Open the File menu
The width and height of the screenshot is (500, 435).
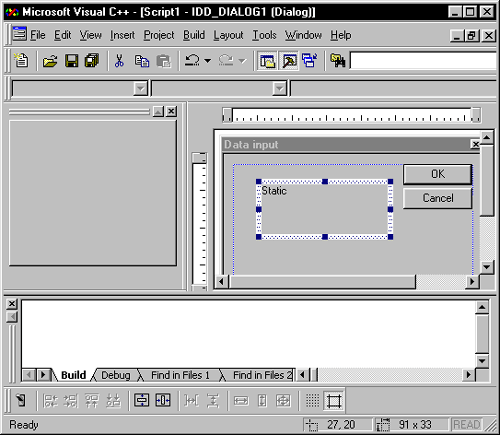[x=38, y=35]
